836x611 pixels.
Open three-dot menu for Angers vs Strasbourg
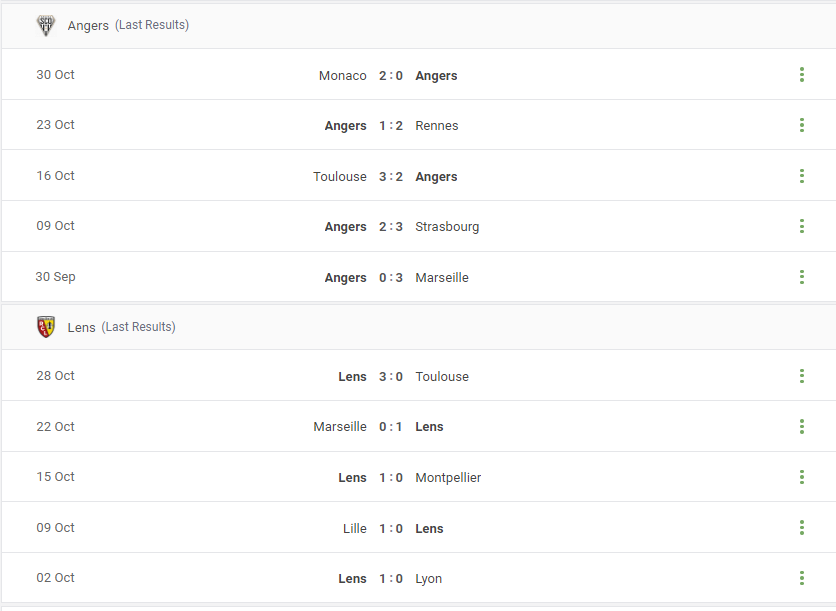click(x=801, y=226)
